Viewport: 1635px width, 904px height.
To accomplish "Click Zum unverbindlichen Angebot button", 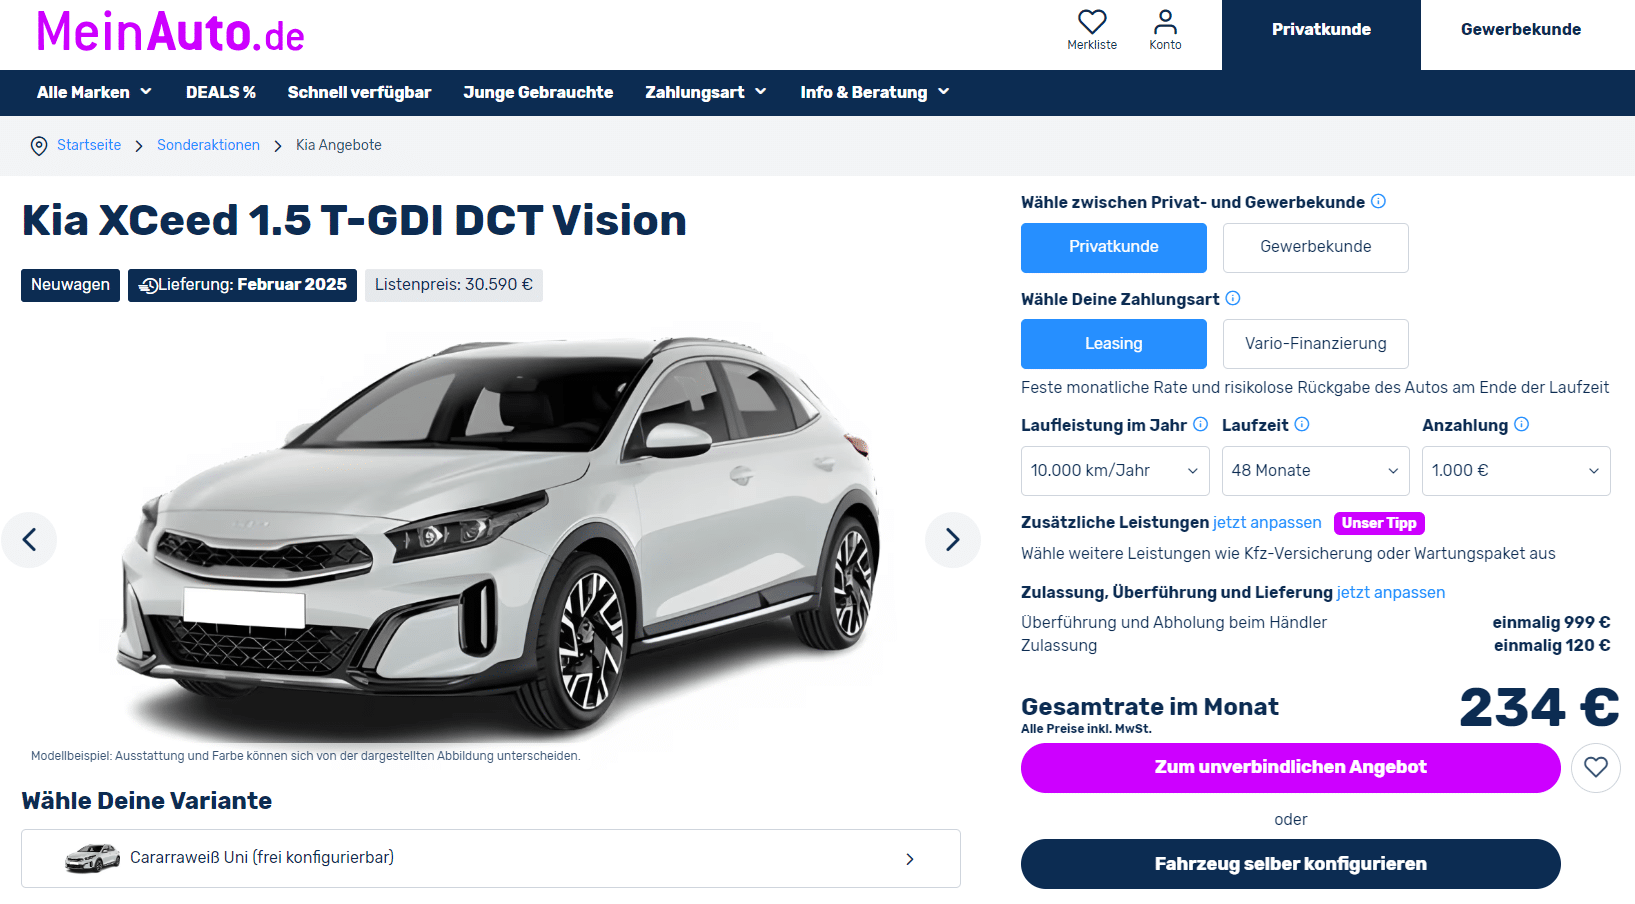I will (x=1291, y=768).
